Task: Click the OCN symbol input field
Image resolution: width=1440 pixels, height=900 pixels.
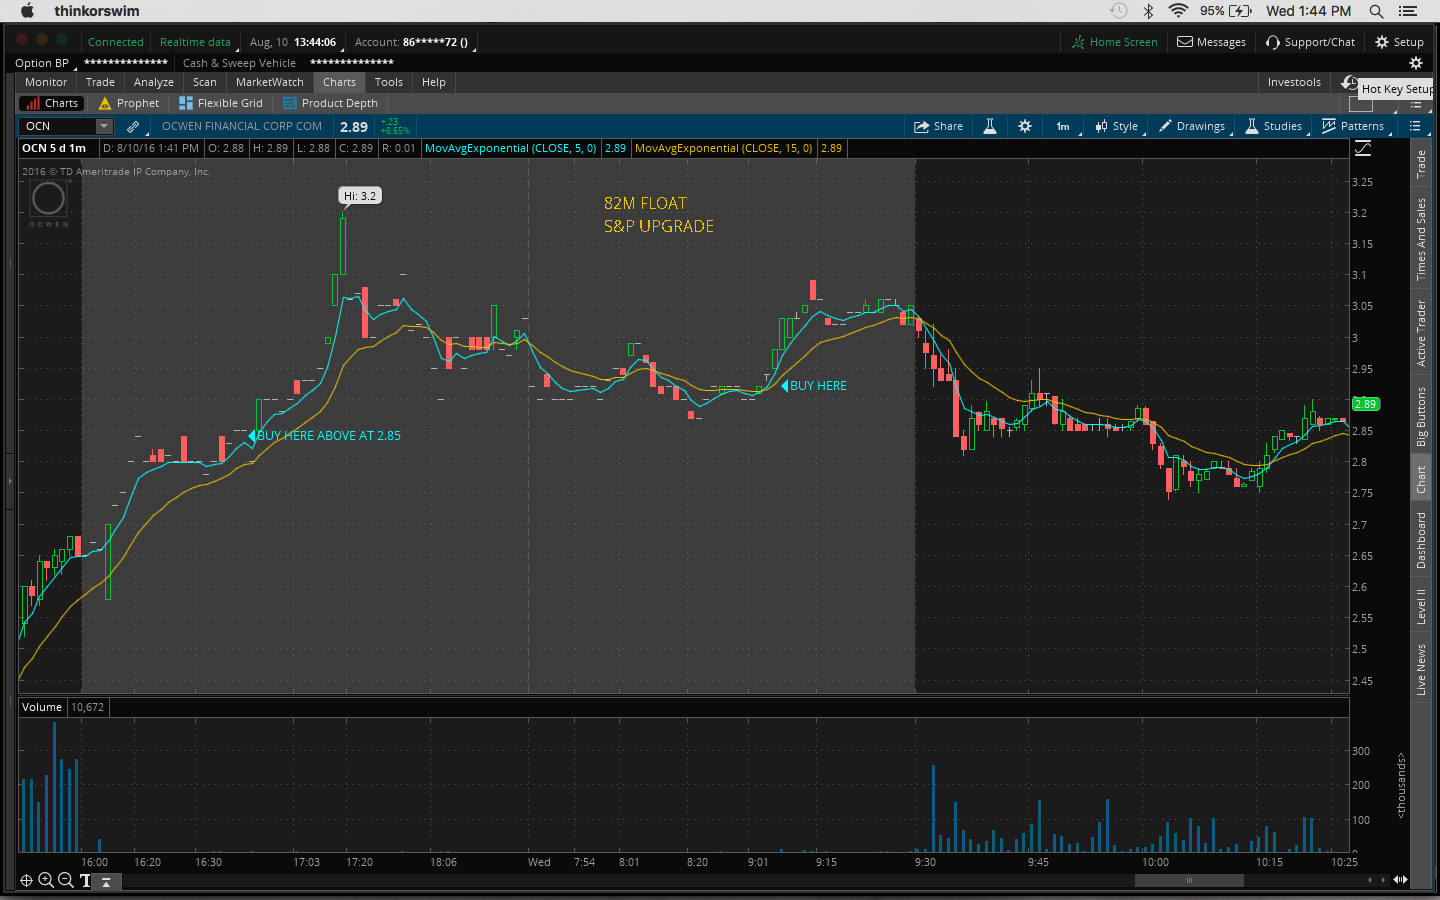Action: 58,126
